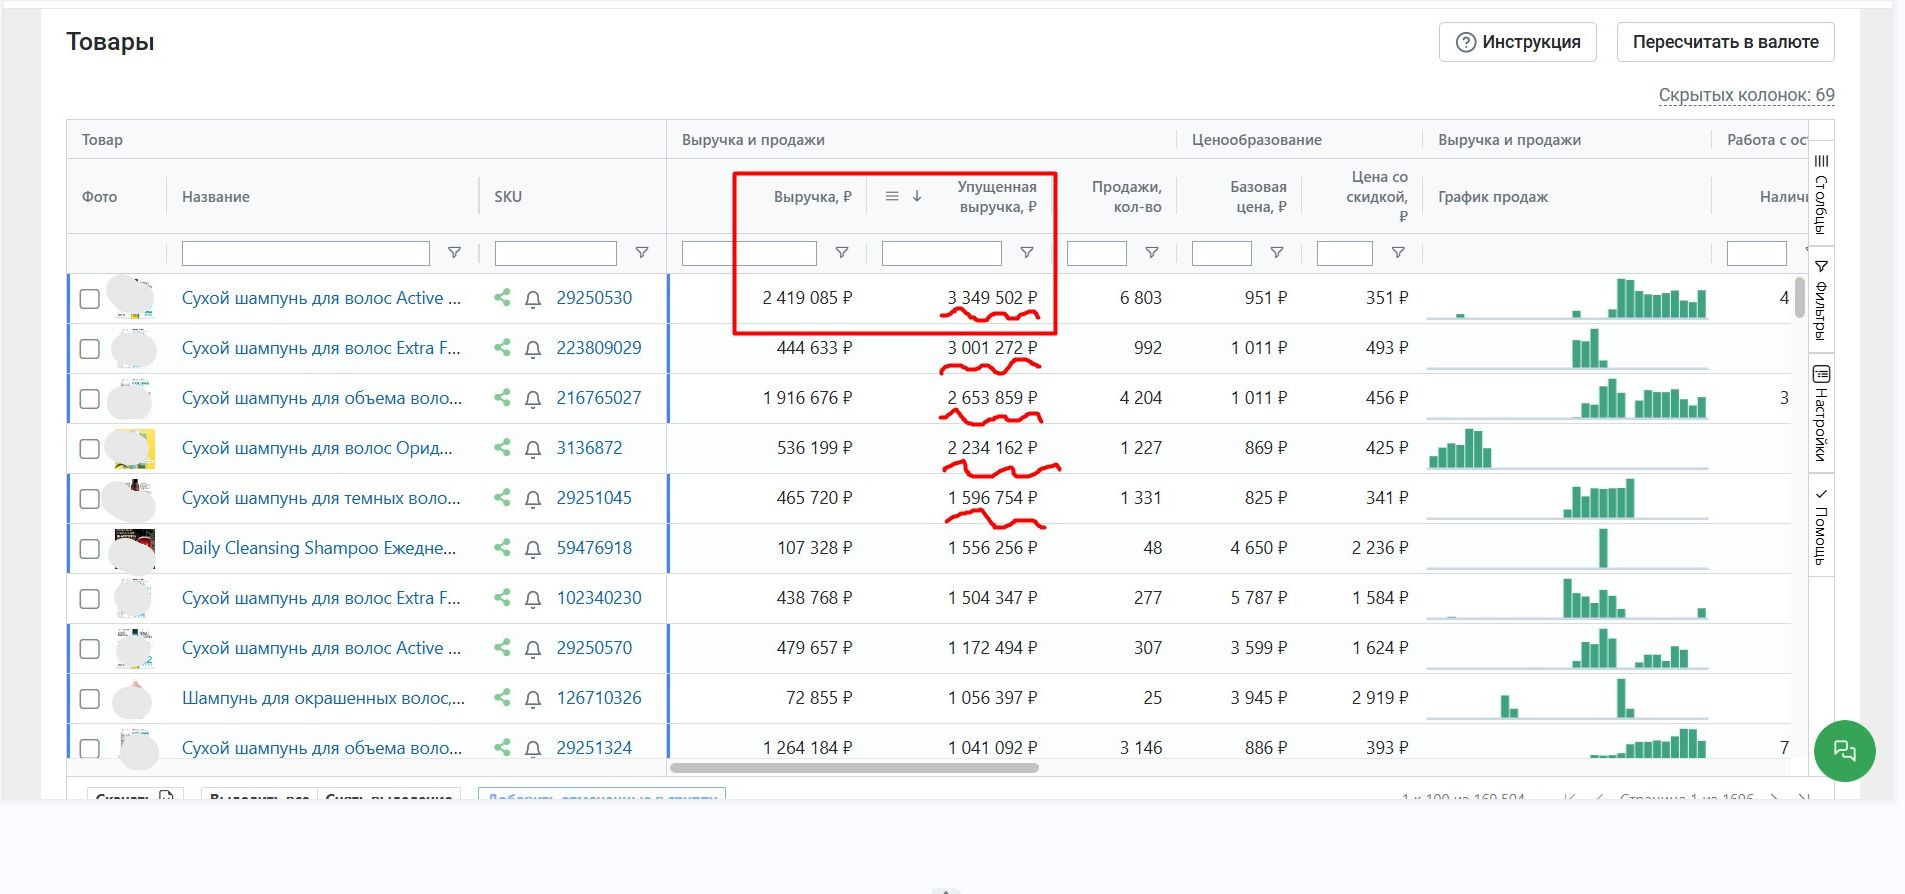Click the filter funnel under the Название column

click(x=454, y=253)
